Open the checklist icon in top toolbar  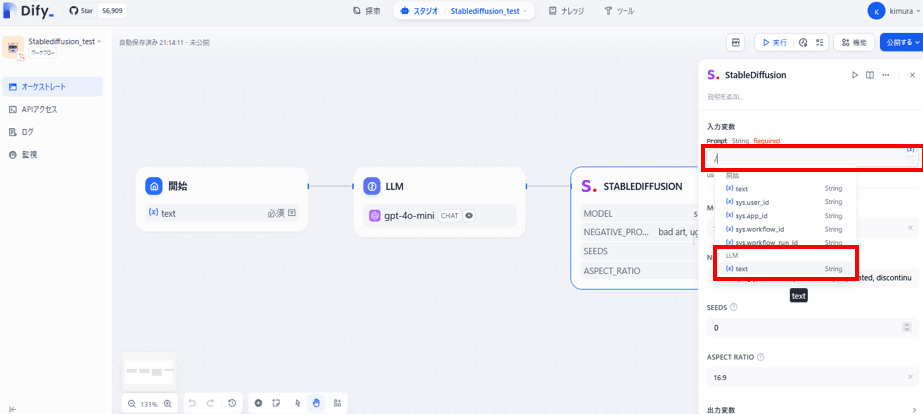tap(819, 42)
